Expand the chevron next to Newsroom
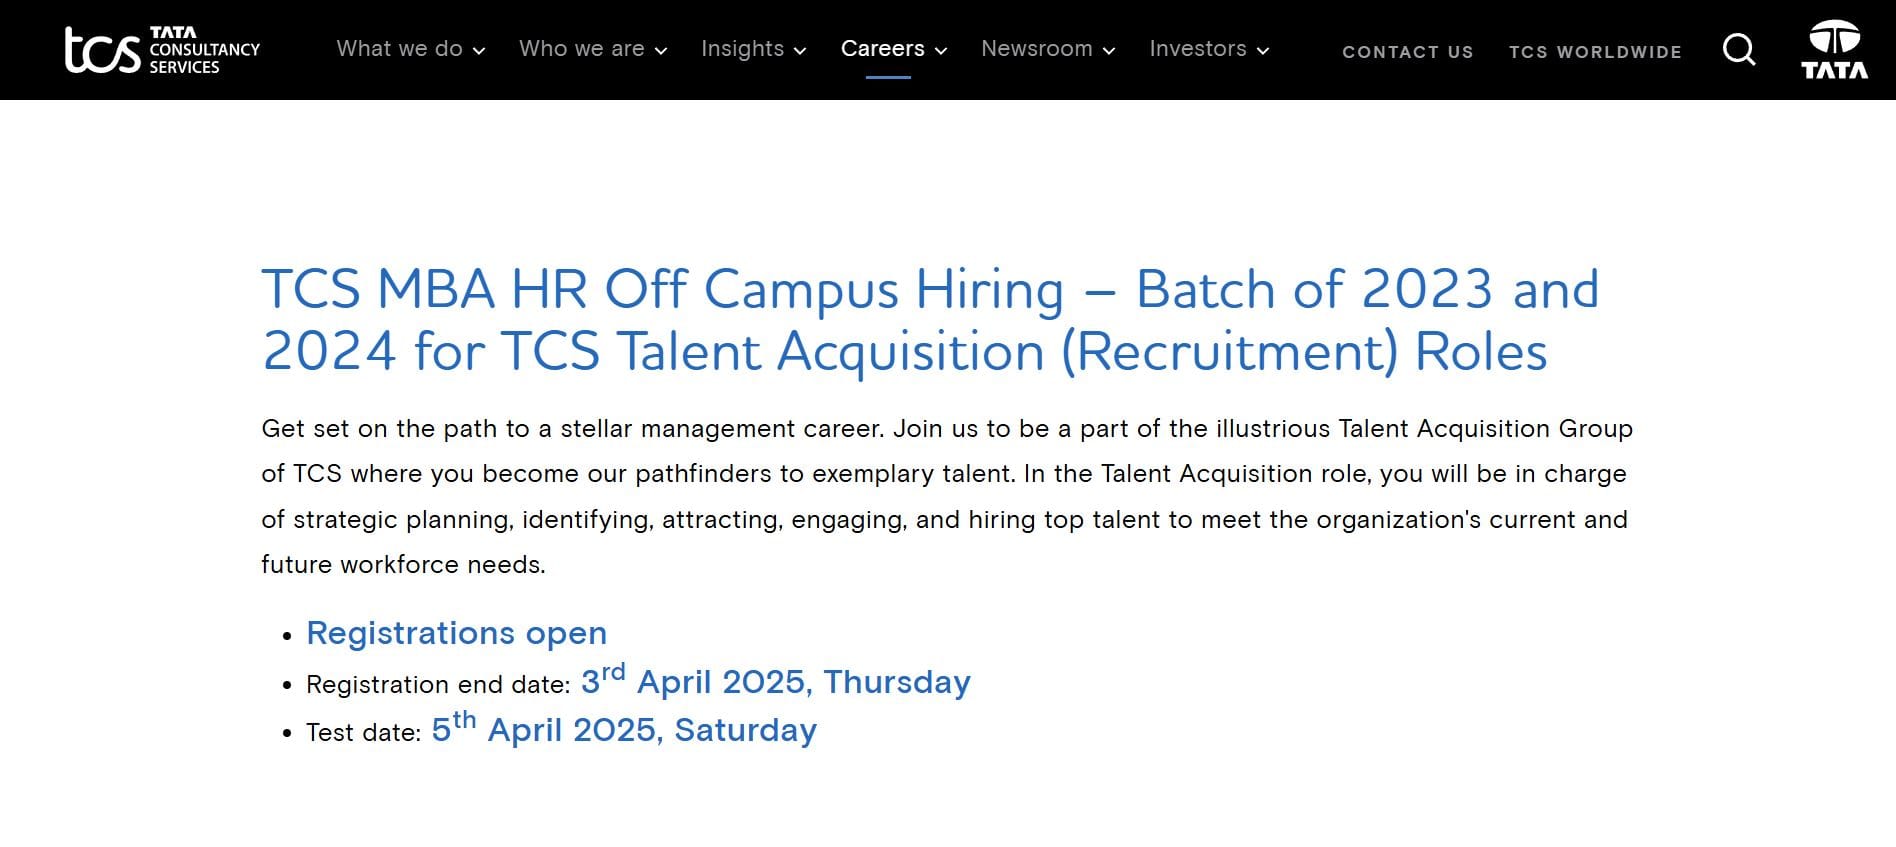1896x847 pixels. tap(1109, 51)
